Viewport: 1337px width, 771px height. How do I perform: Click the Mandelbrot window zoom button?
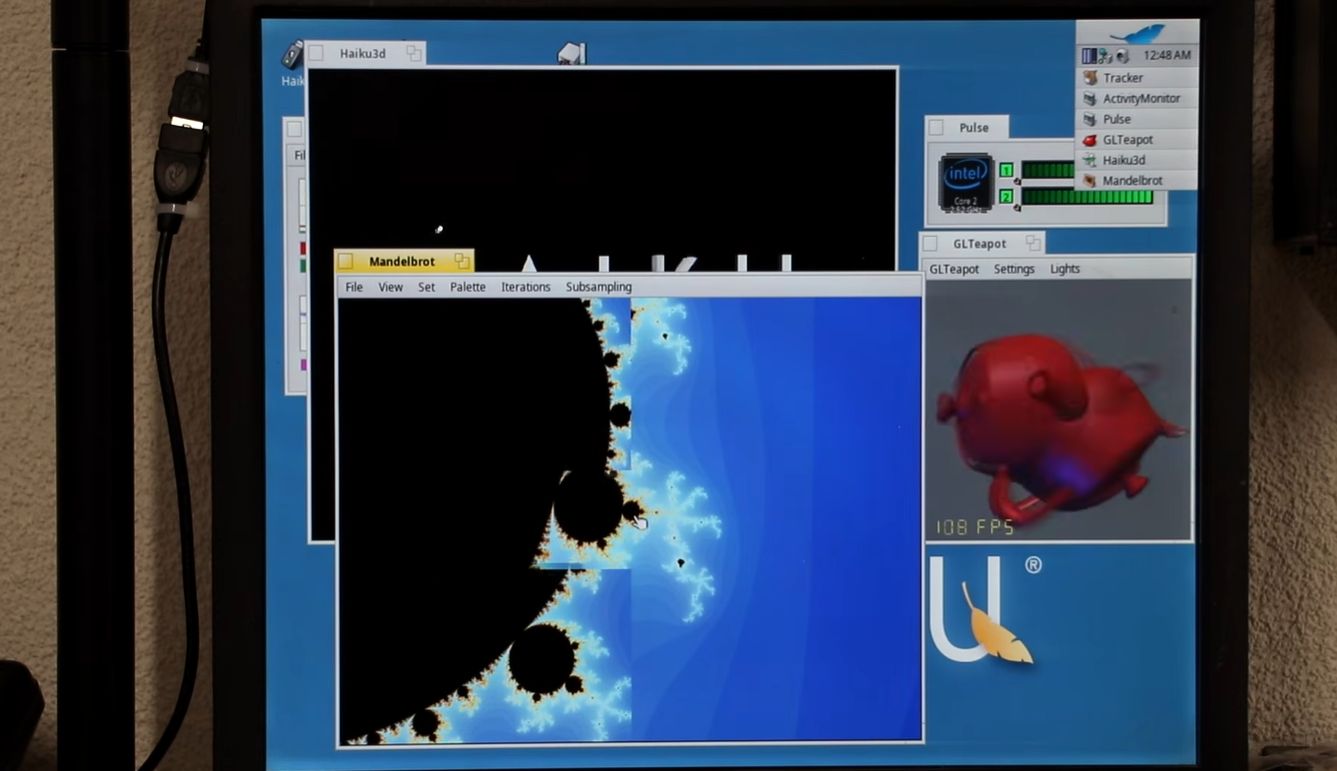pyautogui.click(x=461, y=261)
